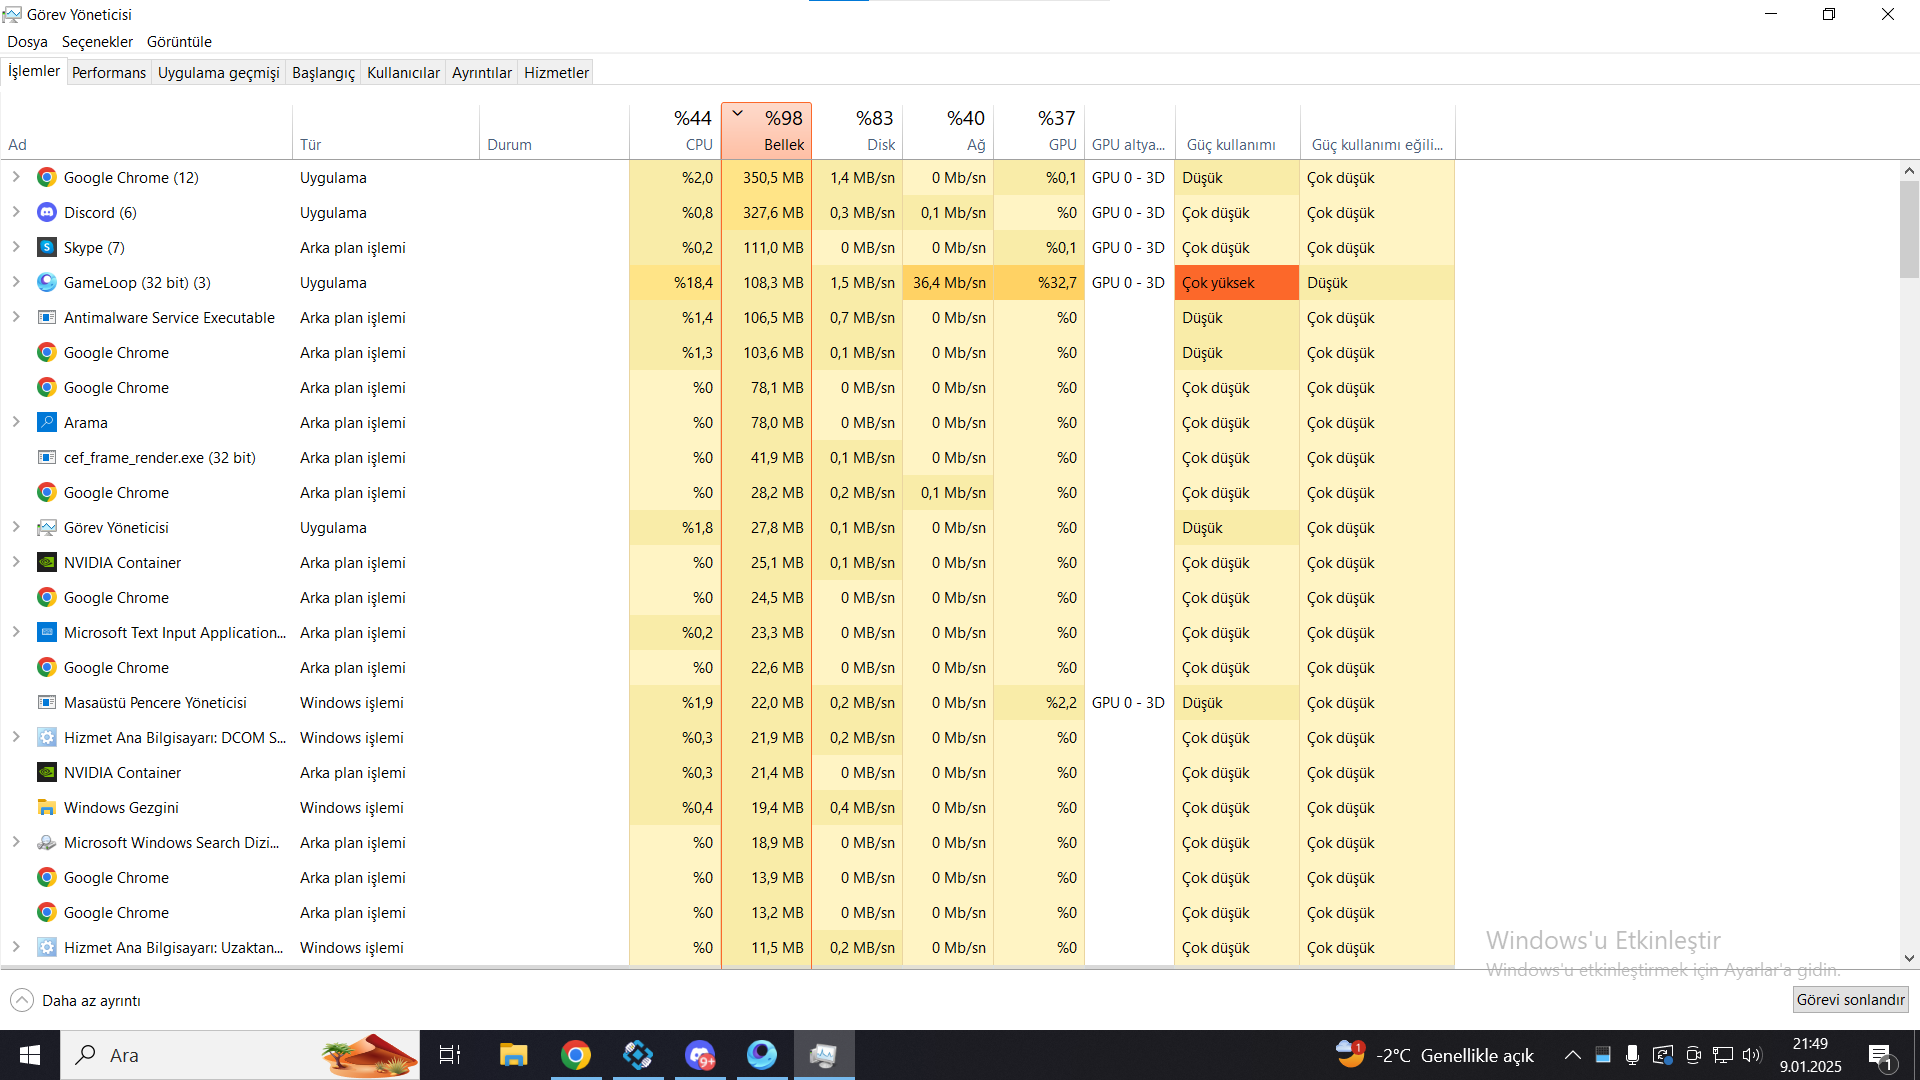Sort by the Bellek column header

766,131
